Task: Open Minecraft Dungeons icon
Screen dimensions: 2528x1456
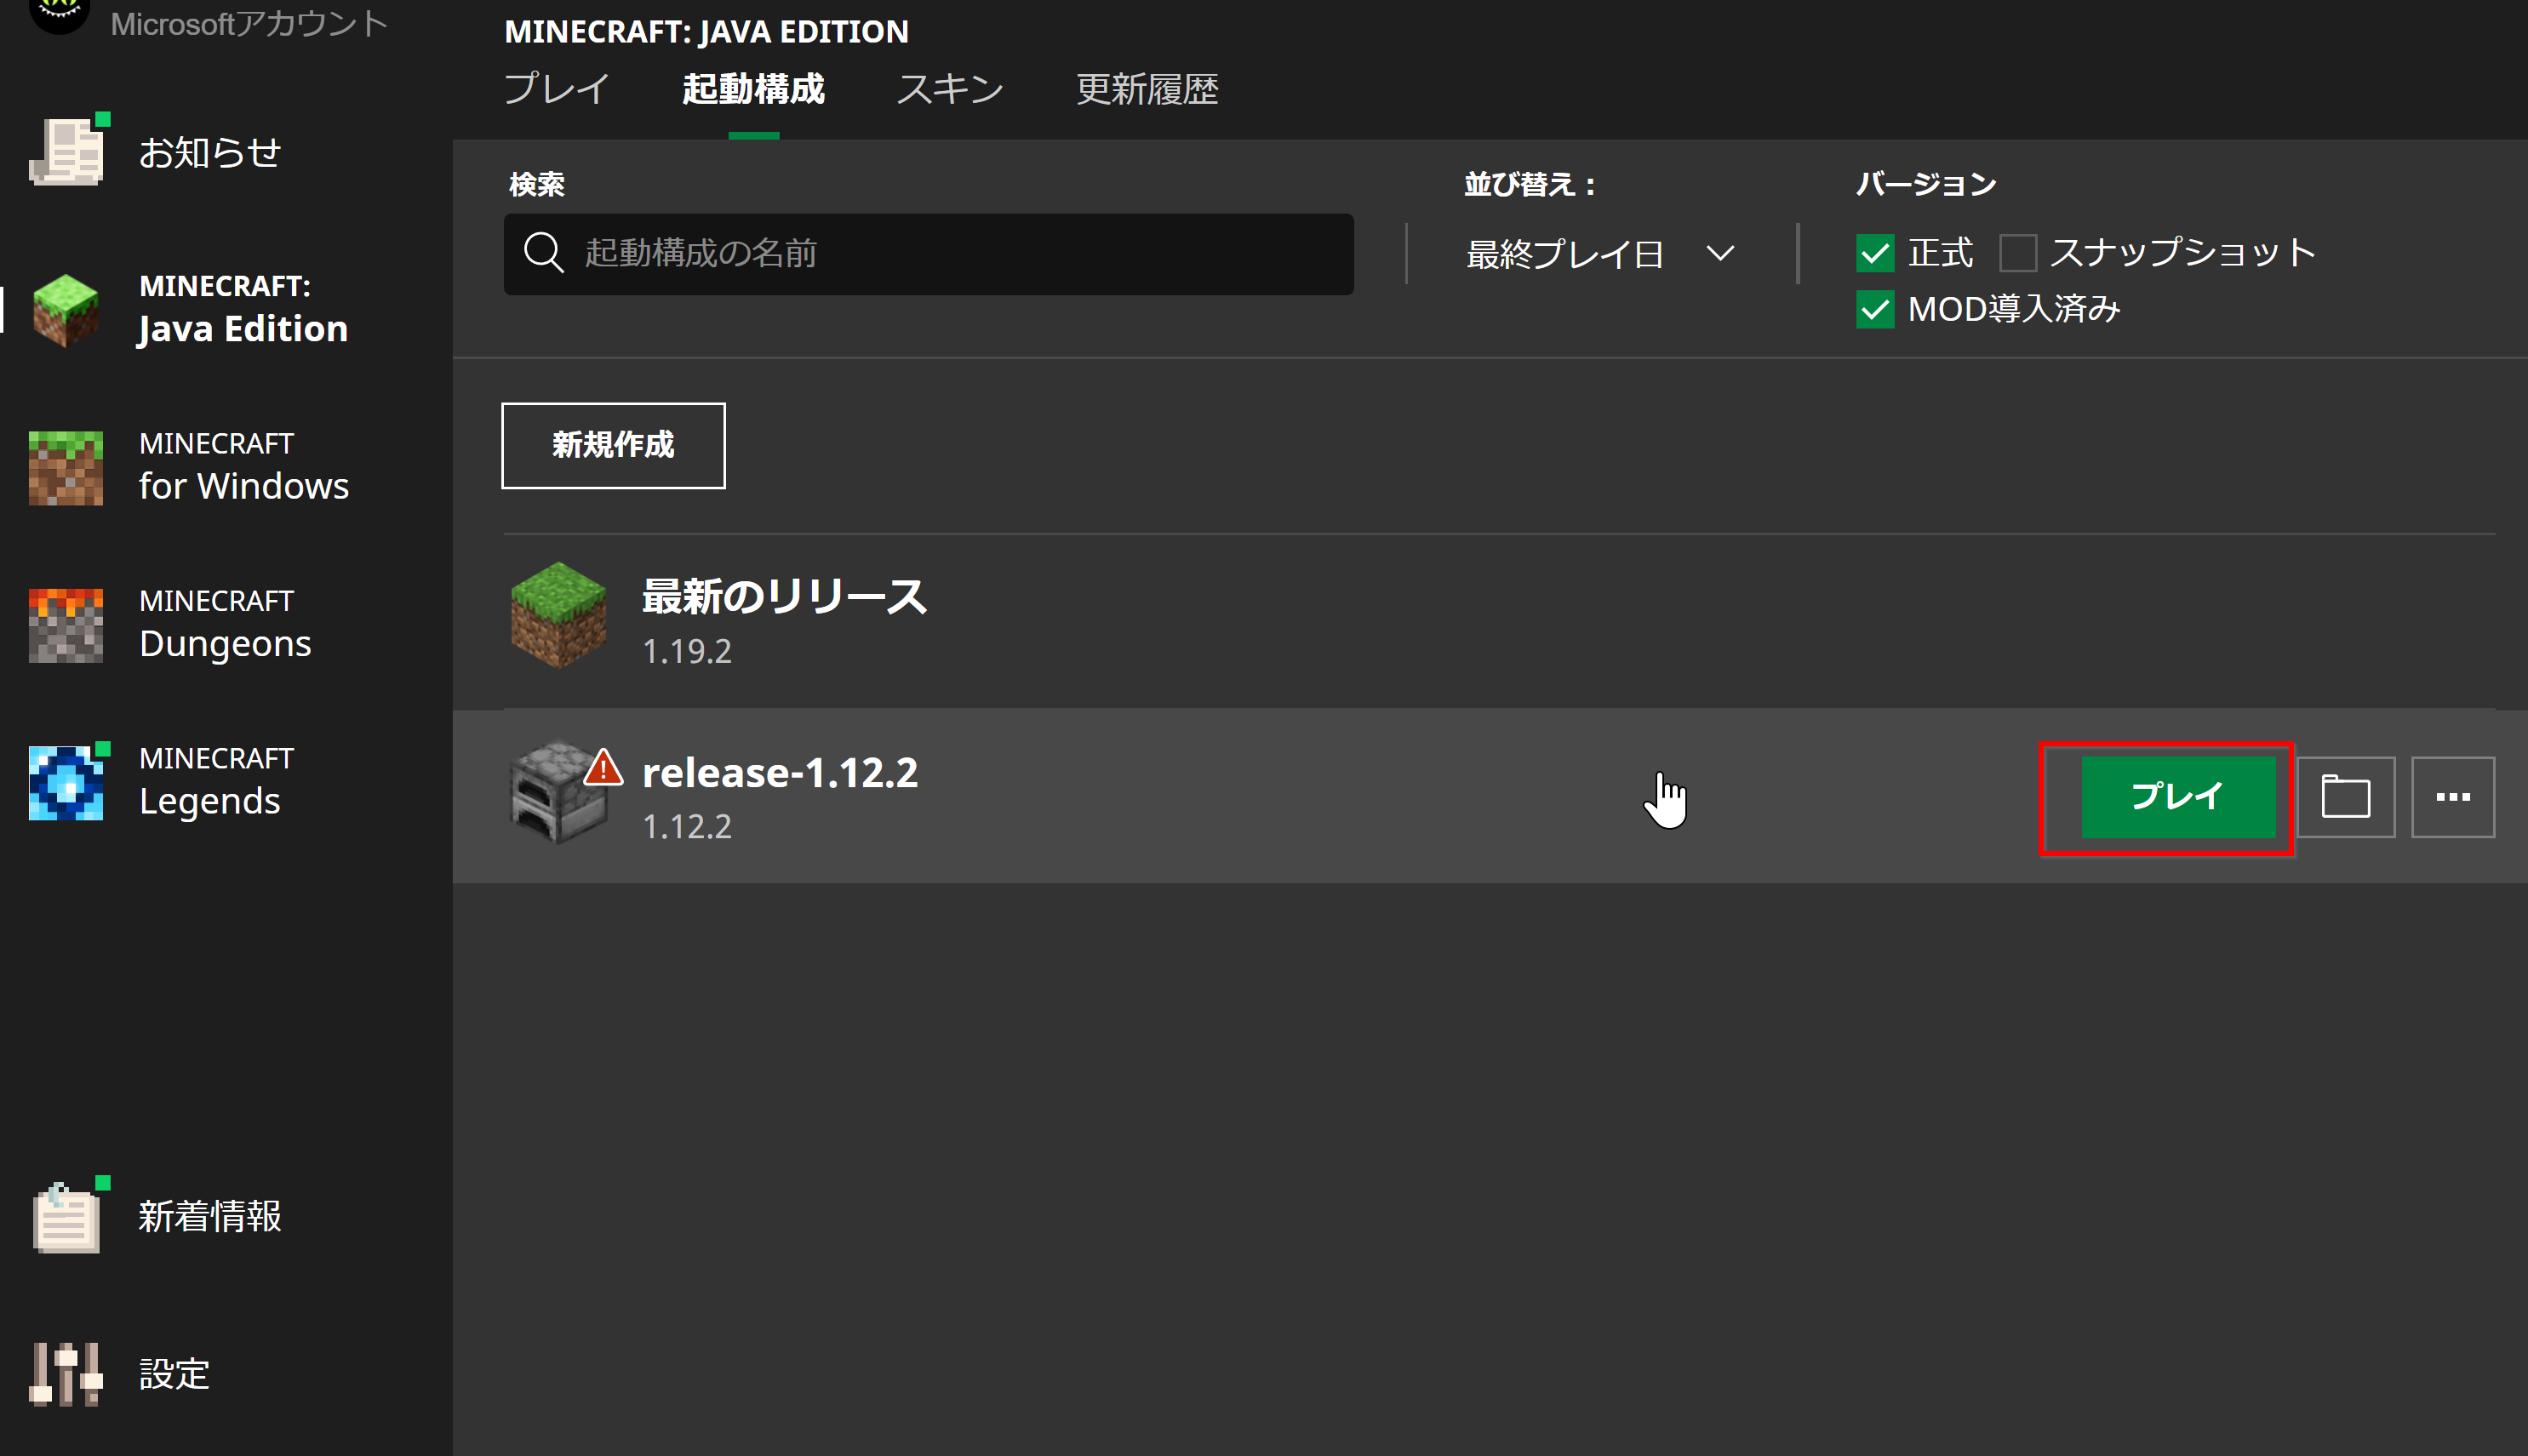Action: [x=66, y=625]
